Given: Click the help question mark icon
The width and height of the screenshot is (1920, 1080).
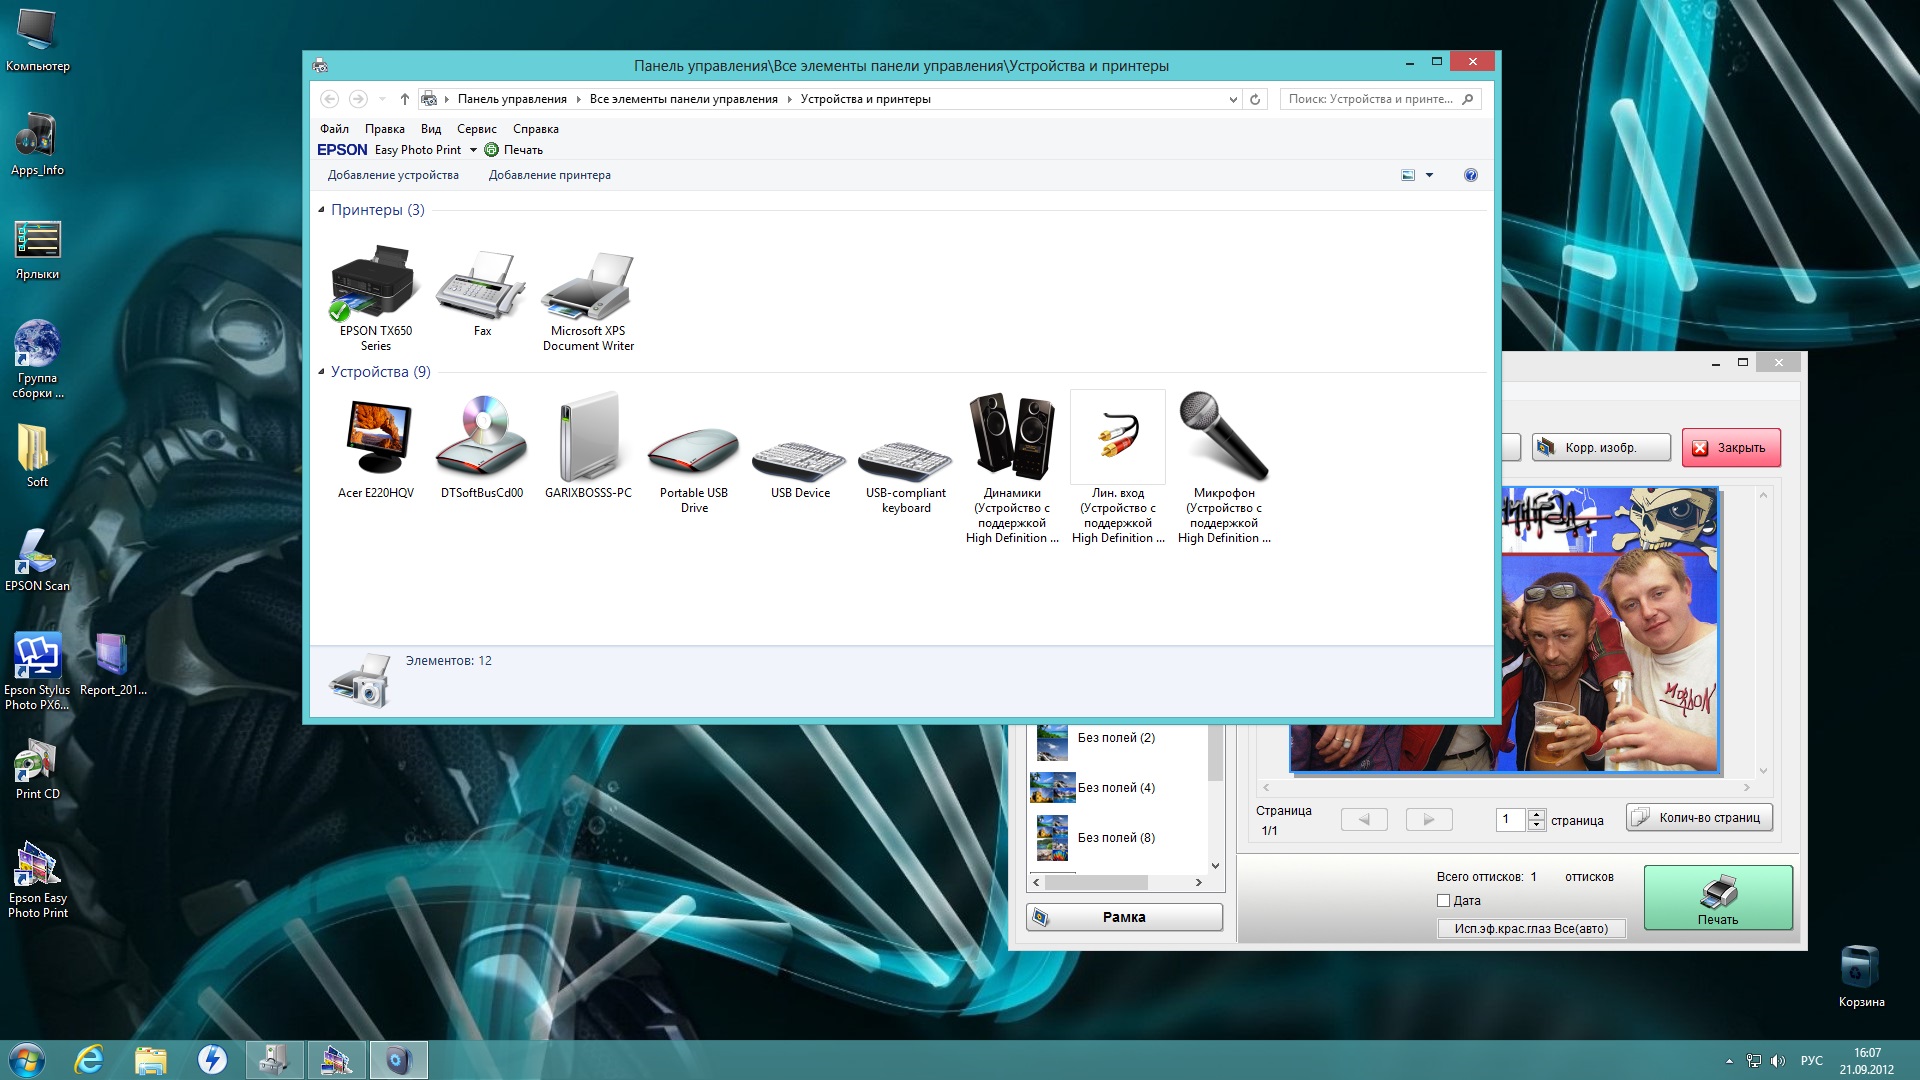Looking at the screenshot, I should (1470, 175).
